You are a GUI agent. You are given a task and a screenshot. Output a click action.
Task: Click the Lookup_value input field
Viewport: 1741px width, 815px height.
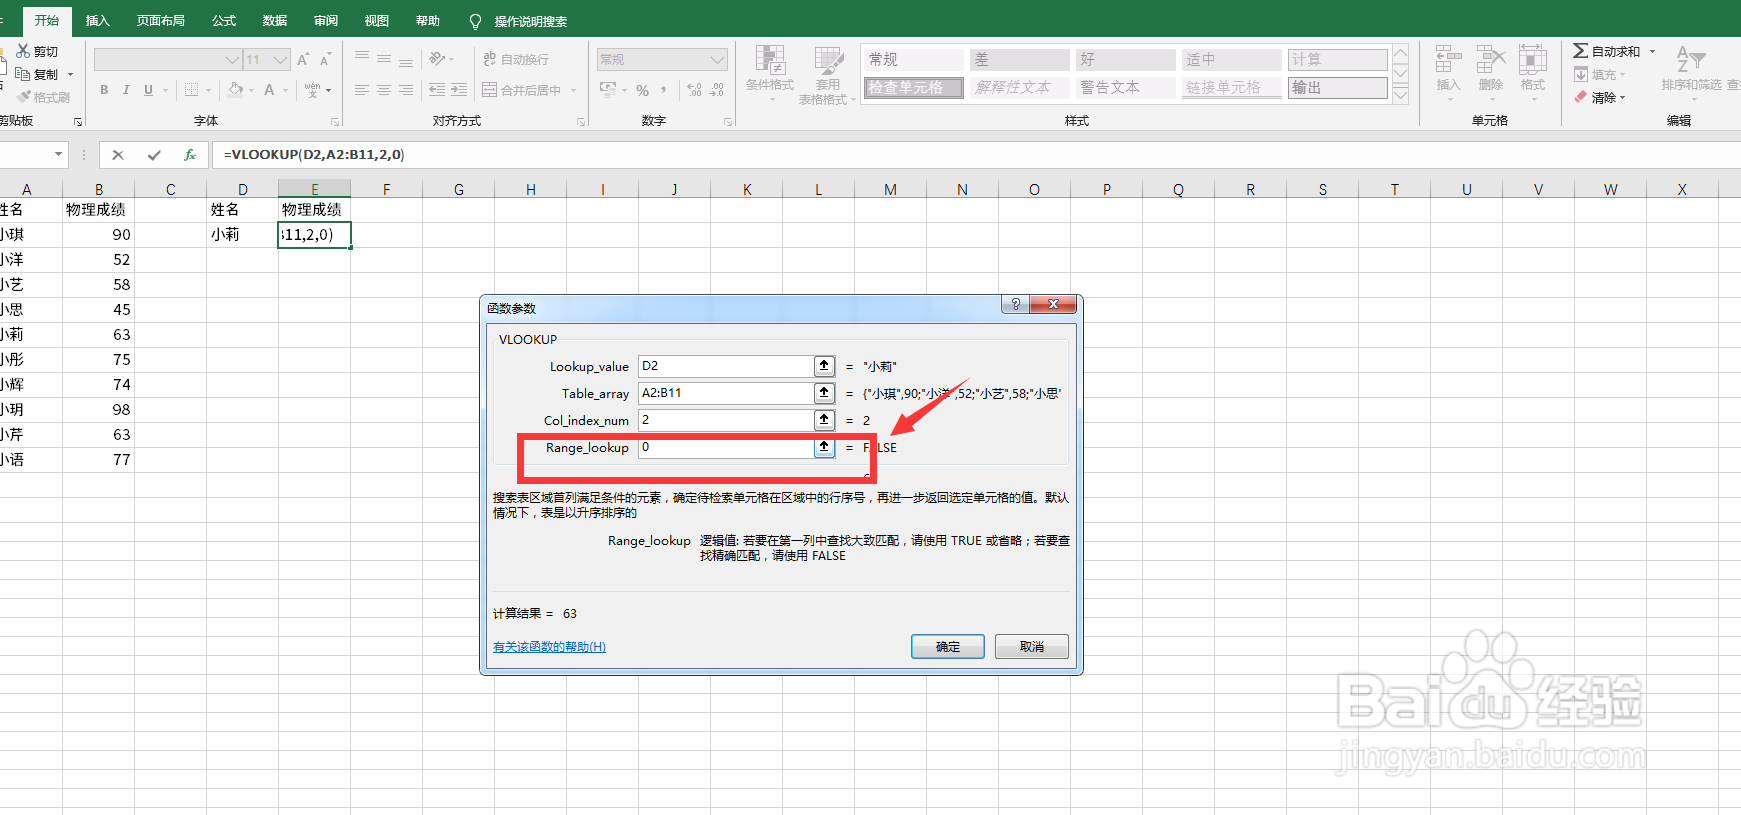coord(726,366)
